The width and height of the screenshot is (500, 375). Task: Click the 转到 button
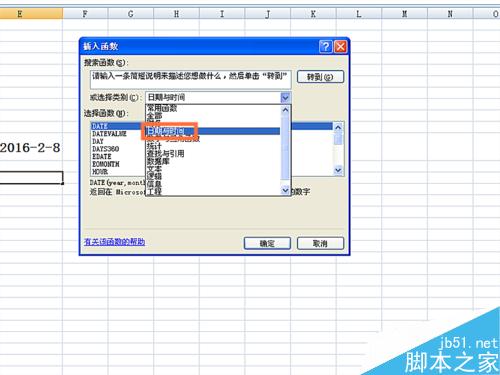[320, 77]
